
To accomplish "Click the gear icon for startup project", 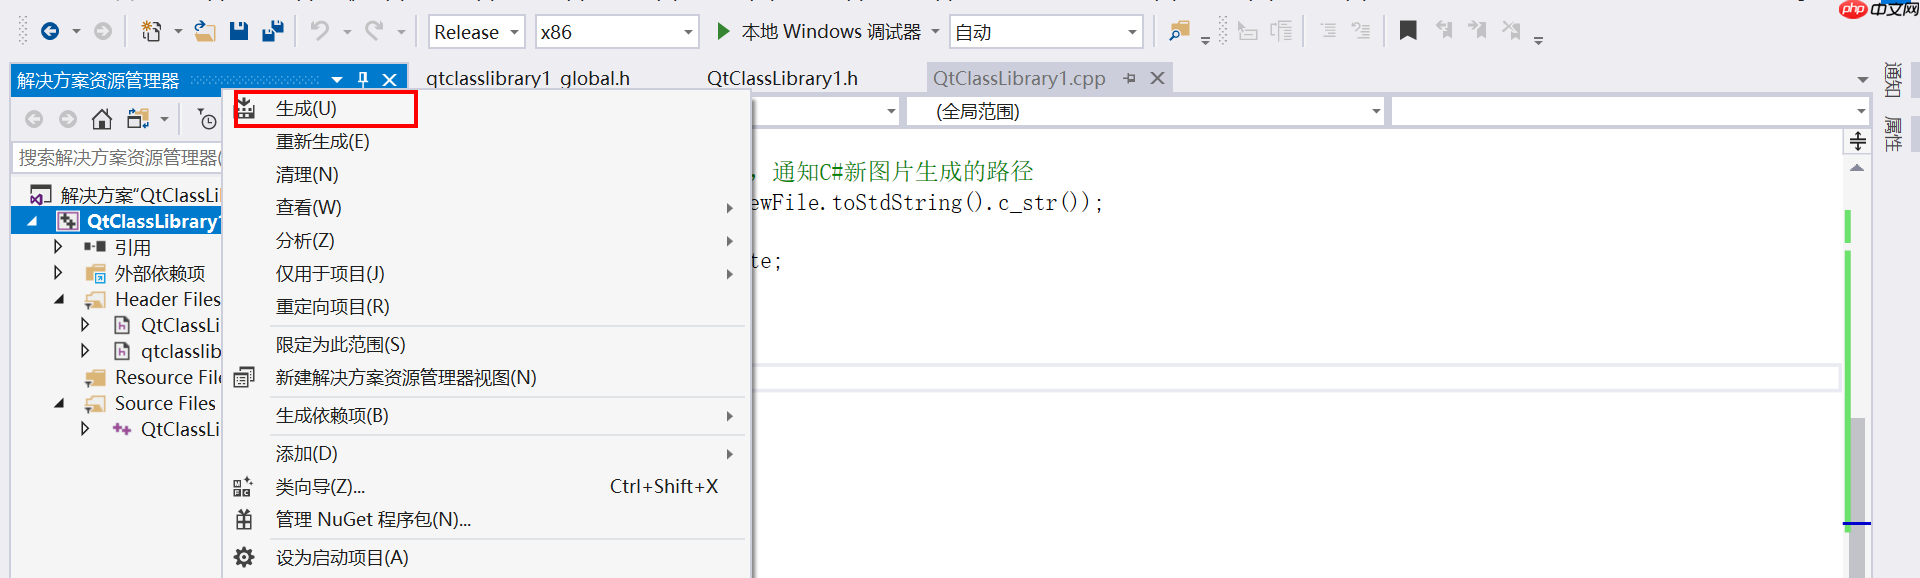I will pos(244,558).
